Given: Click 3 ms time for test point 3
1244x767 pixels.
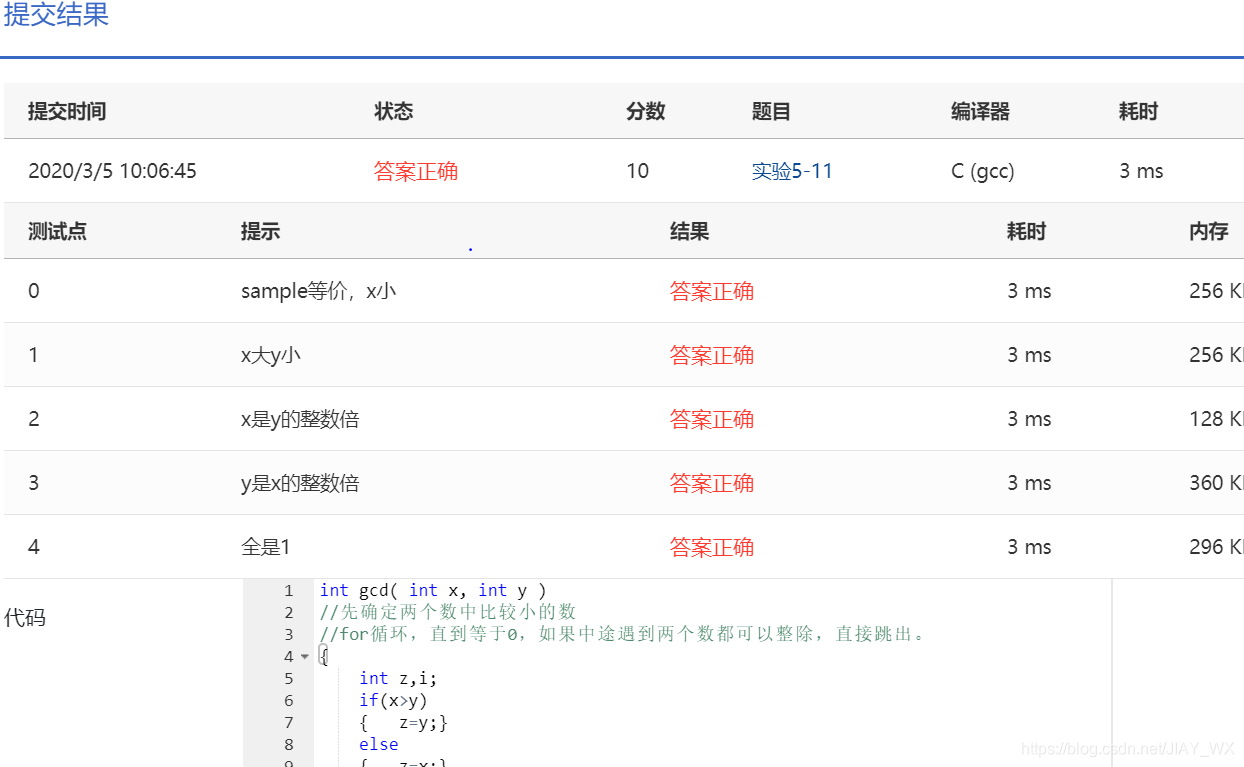Looking at the screenshot, I should [1029, 483].
